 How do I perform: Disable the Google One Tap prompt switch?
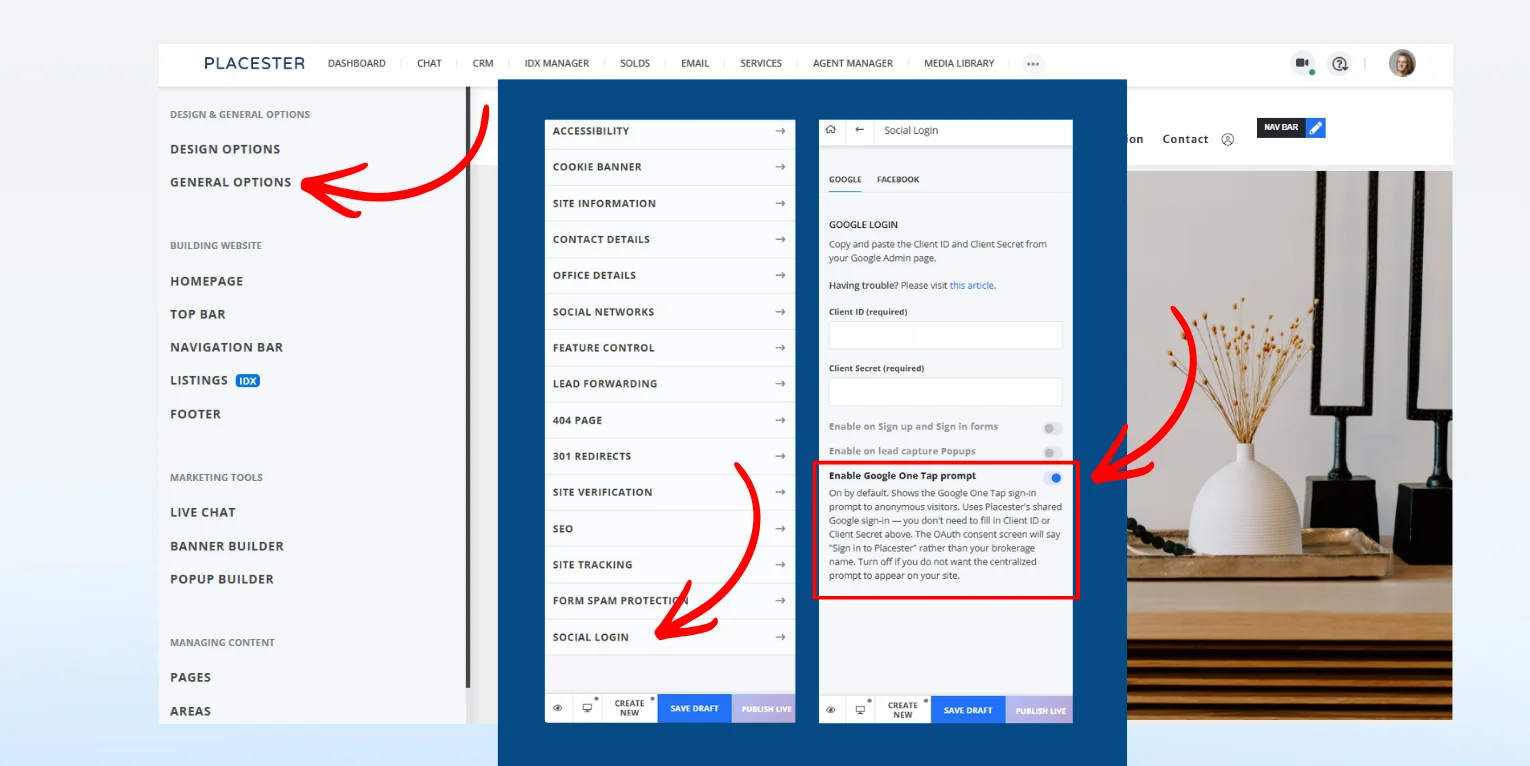point(1052,478)
